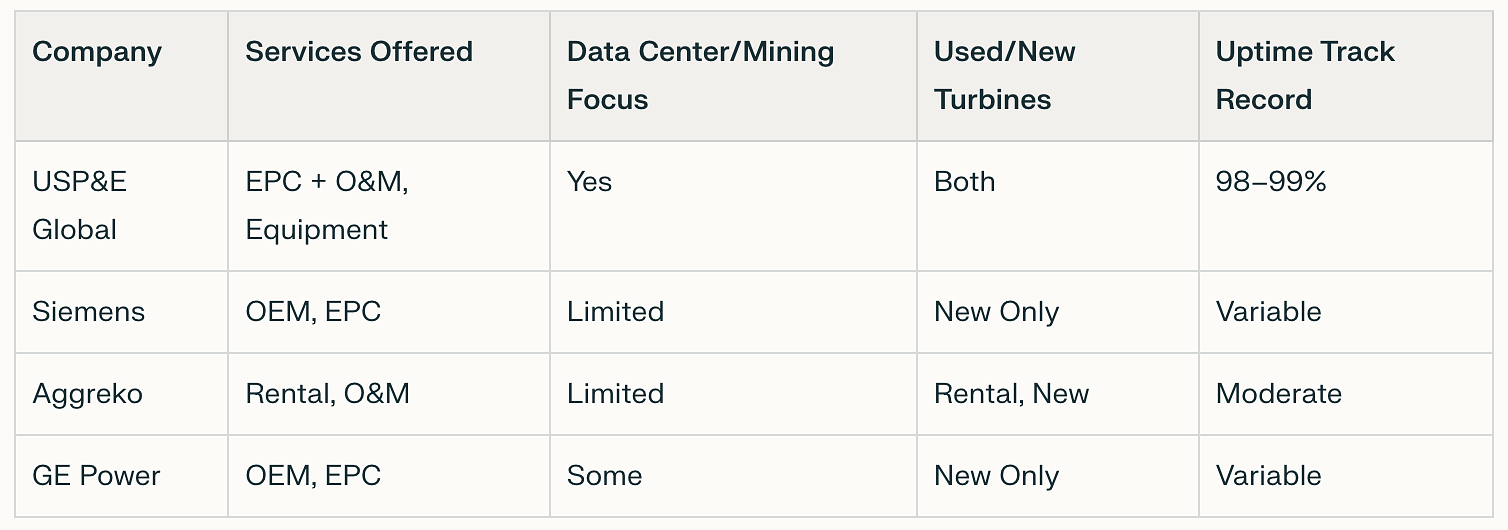Viewport: 1508px width, 530px height.
Task: Click the Company column header
Action: [97, 52]
